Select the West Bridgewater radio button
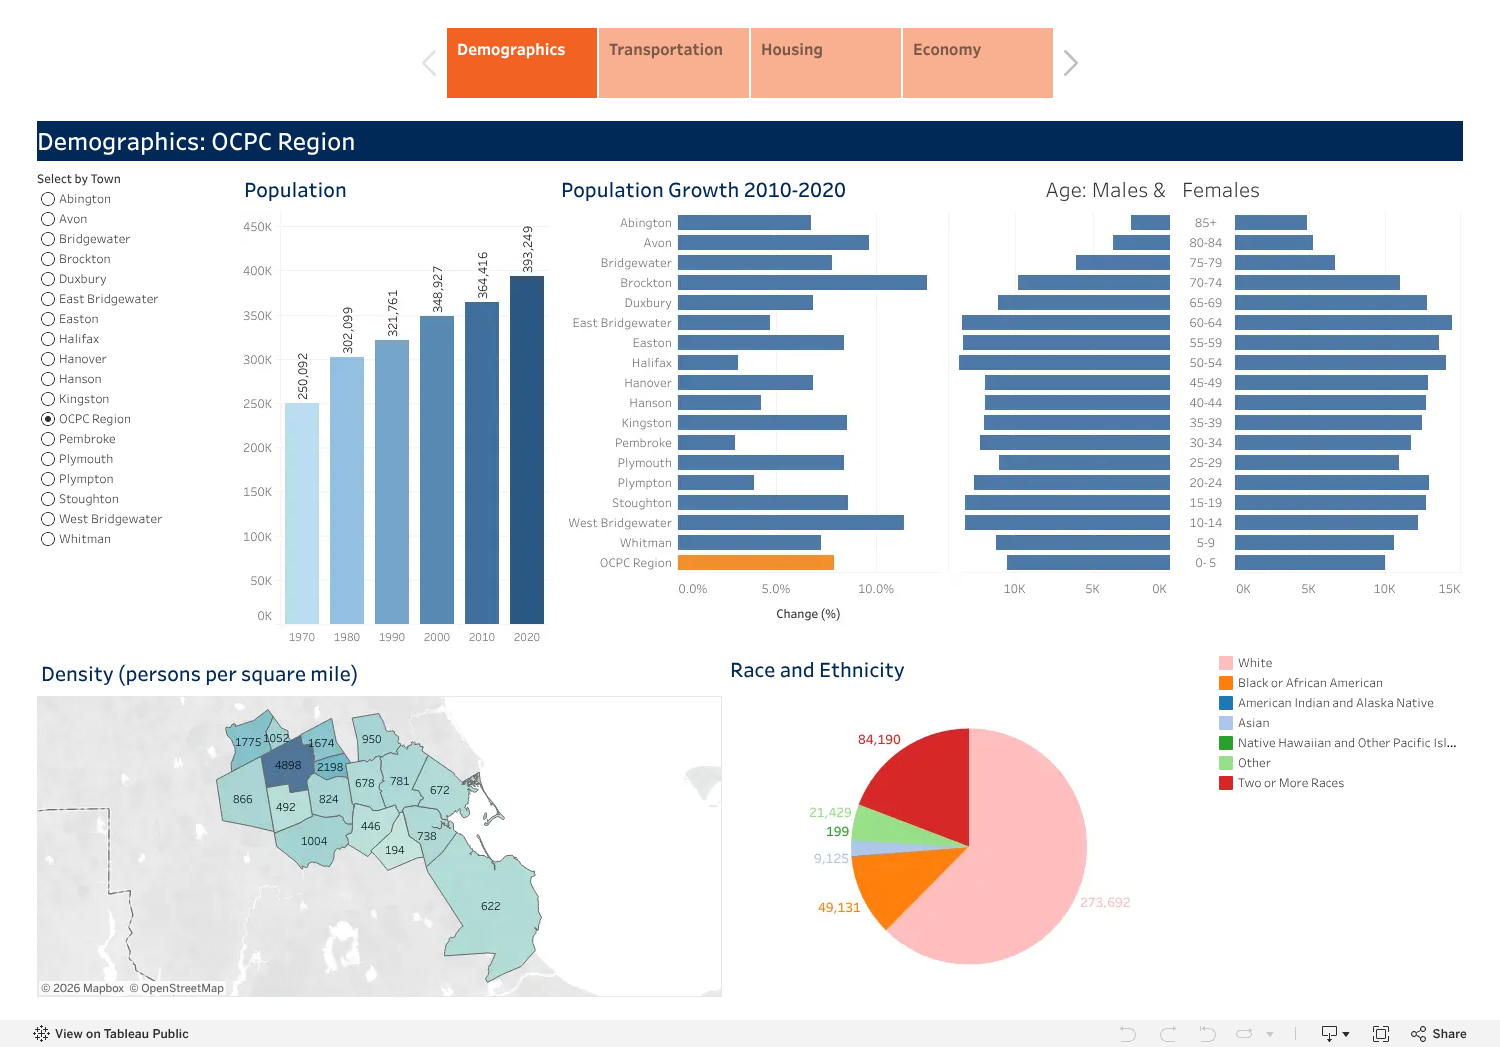The image size is (1500, 1047). click(48, 519)
